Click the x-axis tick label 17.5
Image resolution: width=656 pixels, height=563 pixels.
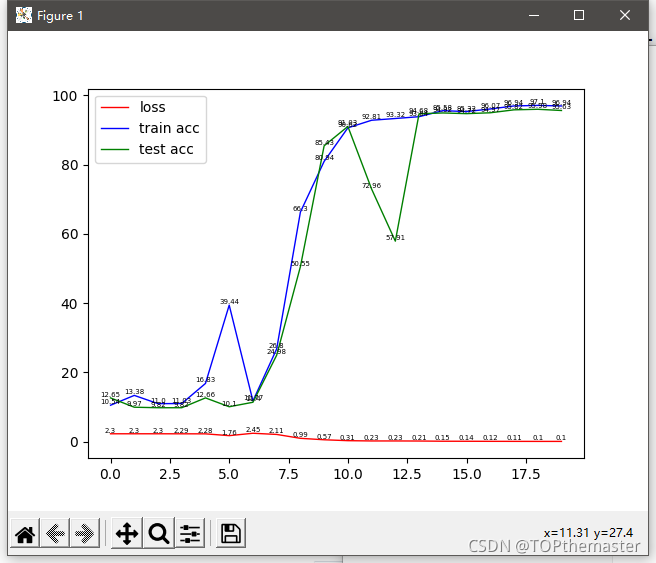tap(526, 474)
